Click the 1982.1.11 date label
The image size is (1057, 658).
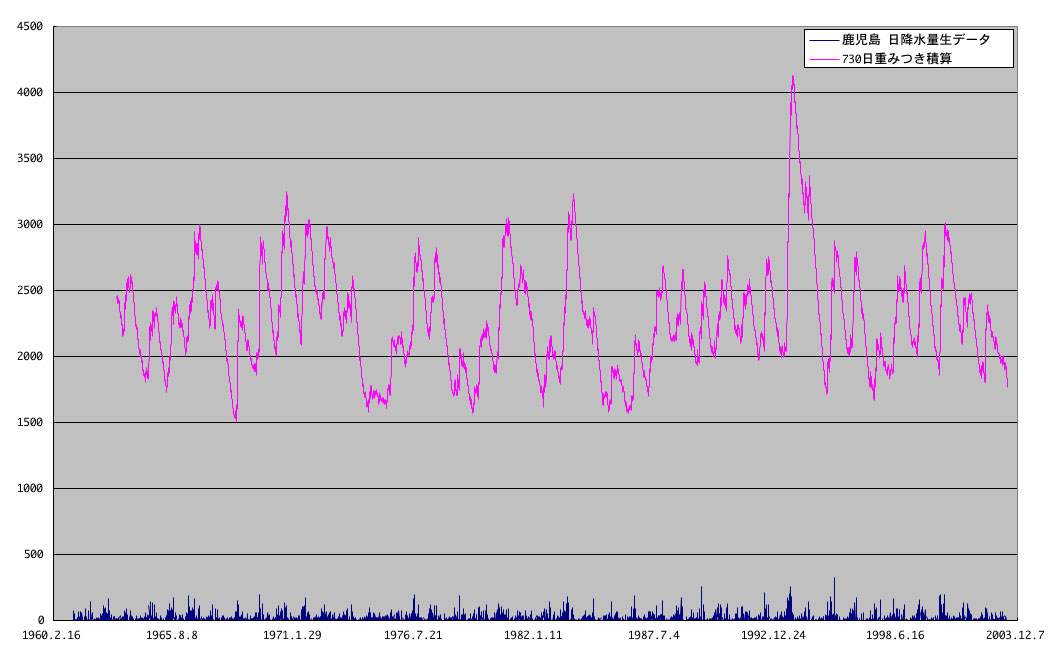coord(533,635)
